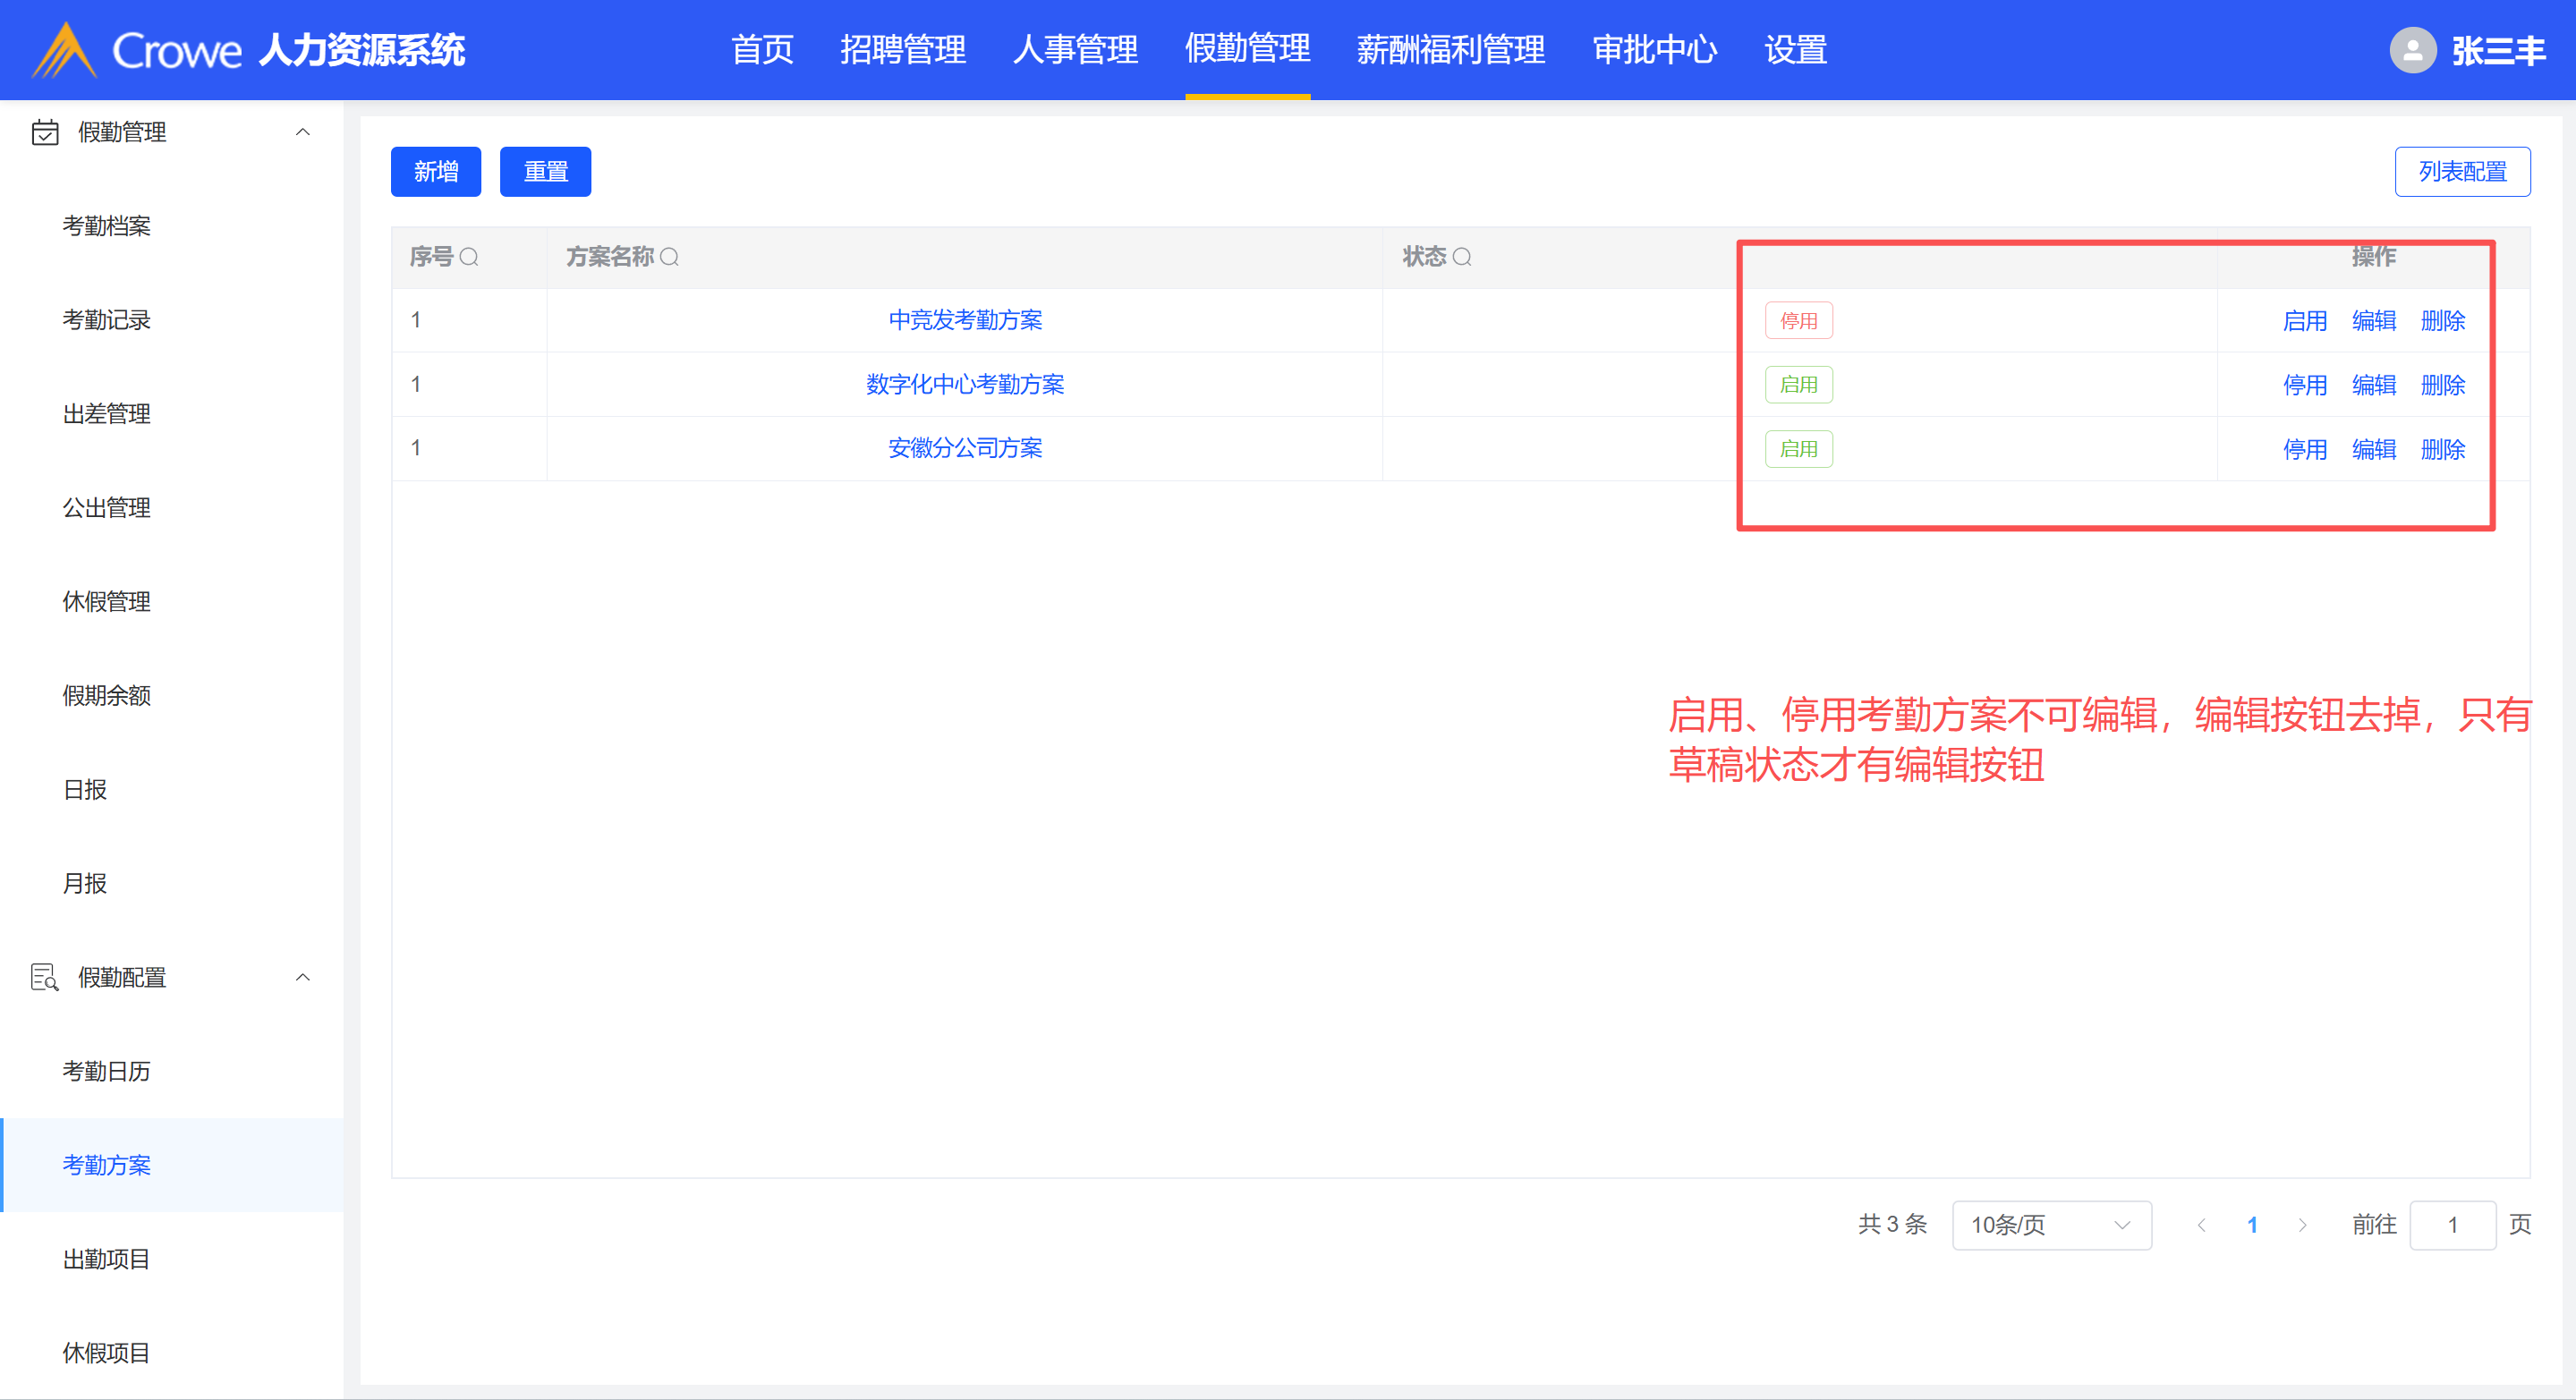The image size is (2576, 1400).
Task: Switch to the 薪酬福利管理 top menu
Action: 1450,50
